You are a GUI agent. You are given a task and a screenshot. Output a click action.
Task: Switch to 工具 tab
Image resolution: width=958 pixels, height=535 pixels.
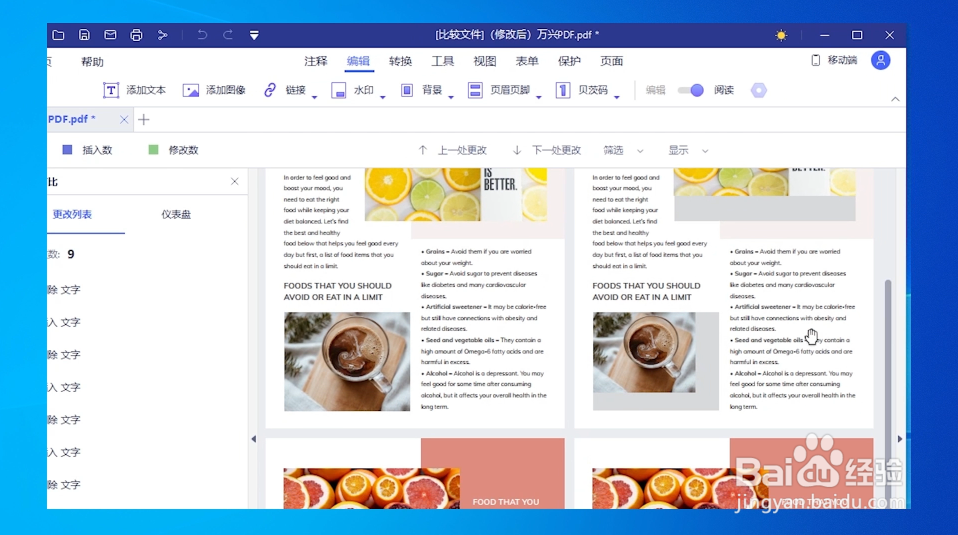[442, 61]
